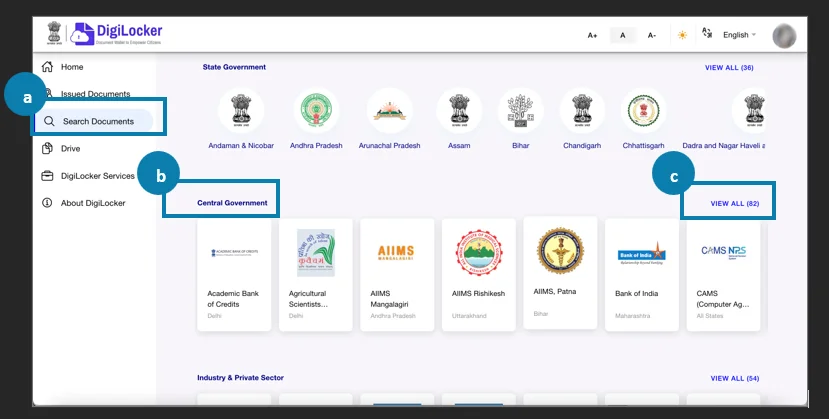
Task: Open the Academic Bank of Credits card
Action: [234, 275]
